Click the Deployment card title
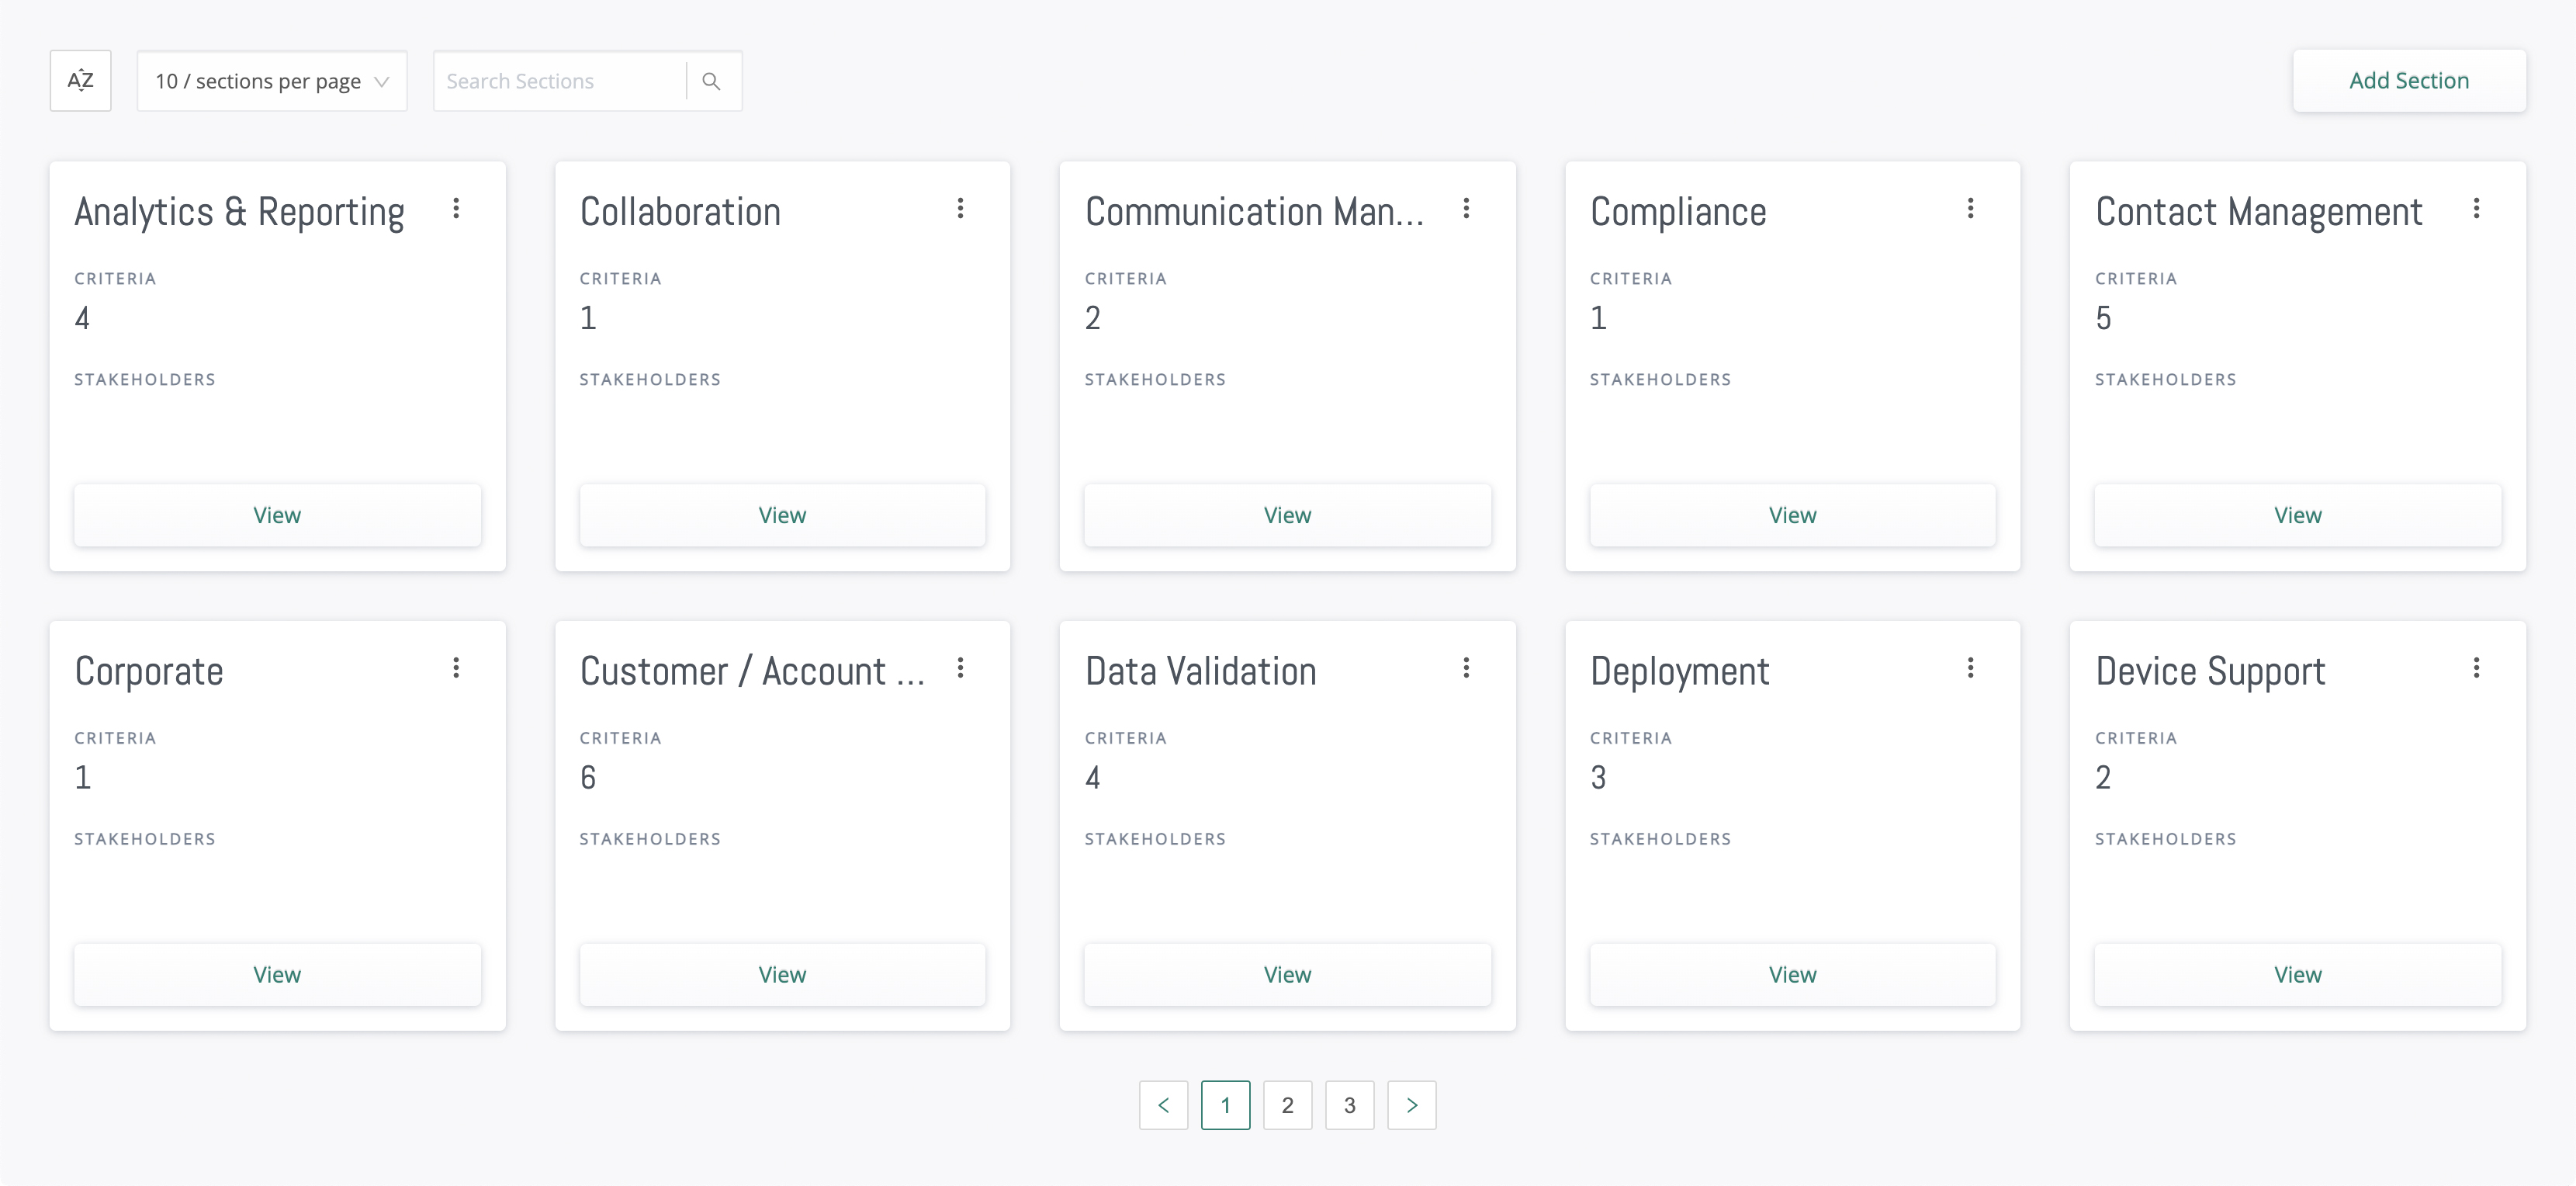The width and height of the screenshot is (2576, 1186). coord(1680,672)
